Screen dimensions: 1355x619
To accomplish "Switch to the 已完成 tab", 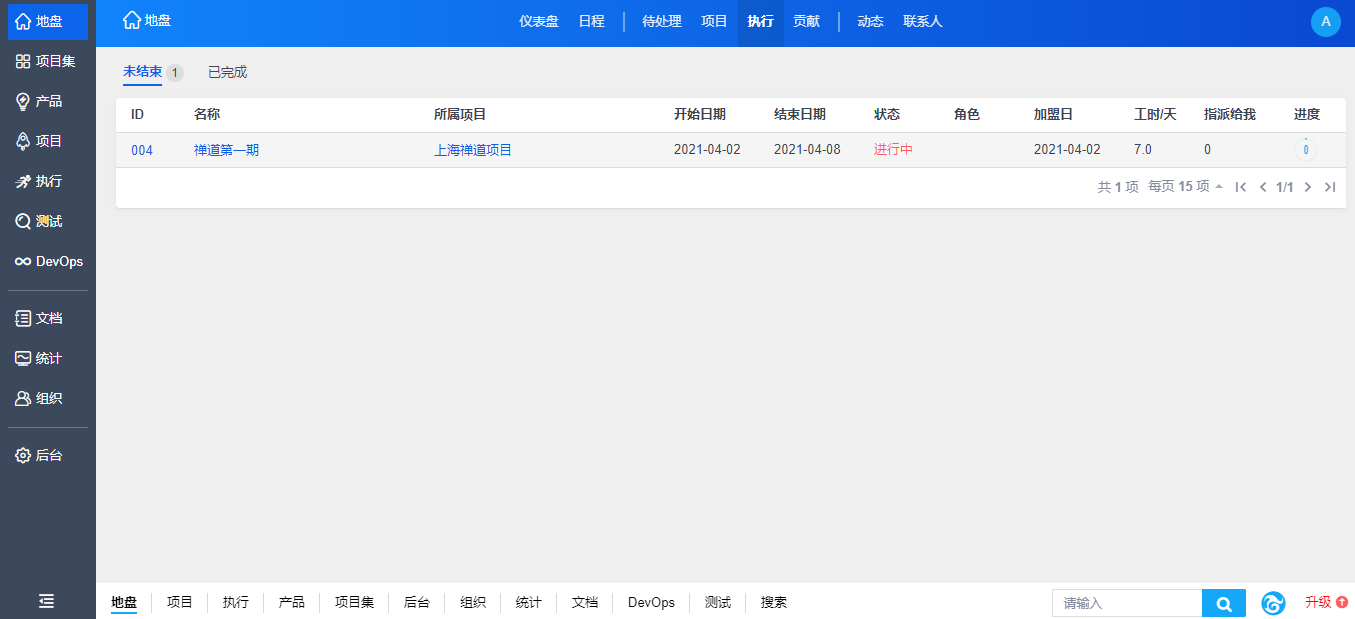I will [227, 72].
